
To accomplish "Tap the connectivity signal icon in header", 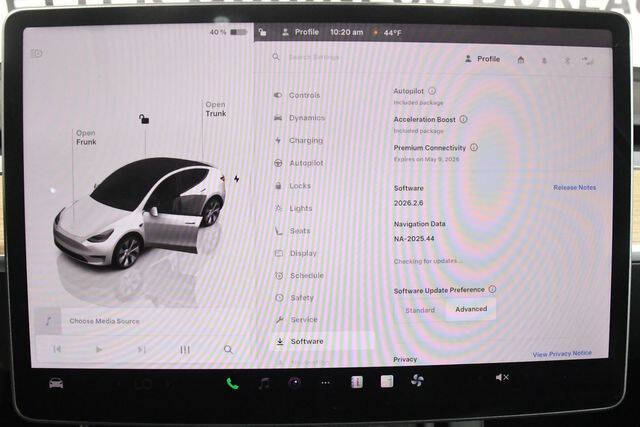I will 587,61.
